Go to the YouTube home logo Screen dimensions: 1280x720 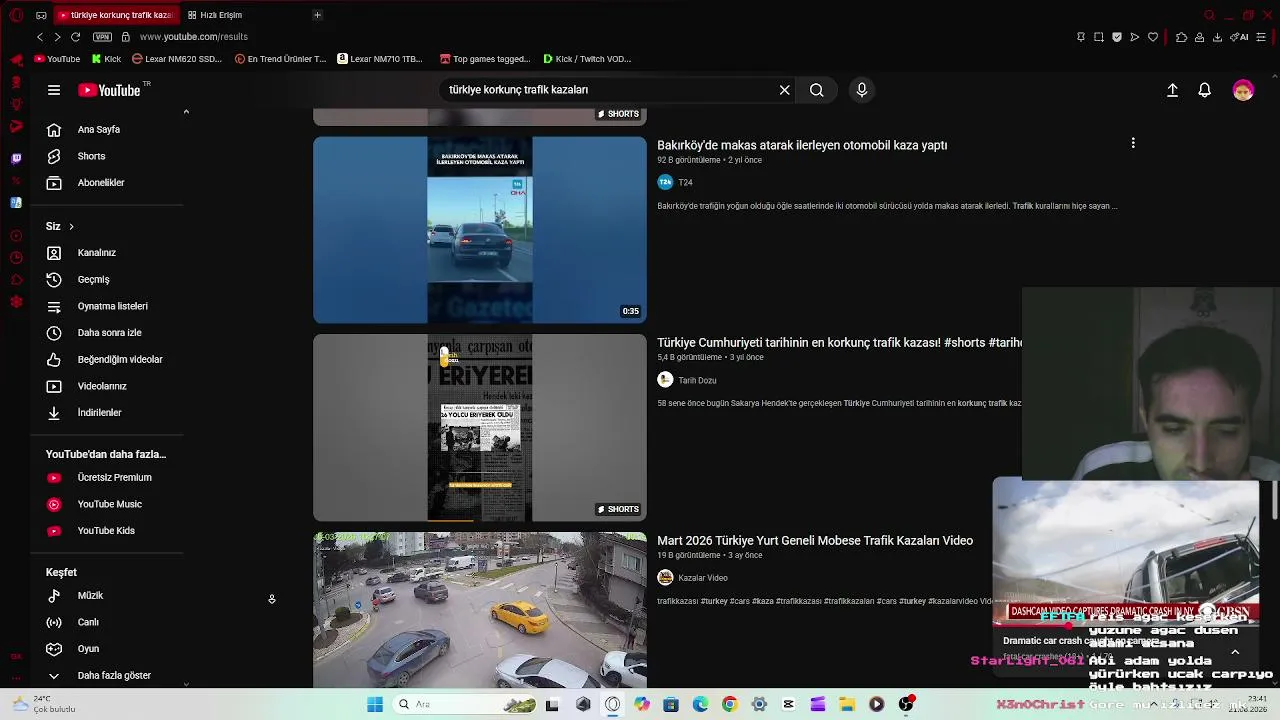(109, 90)
